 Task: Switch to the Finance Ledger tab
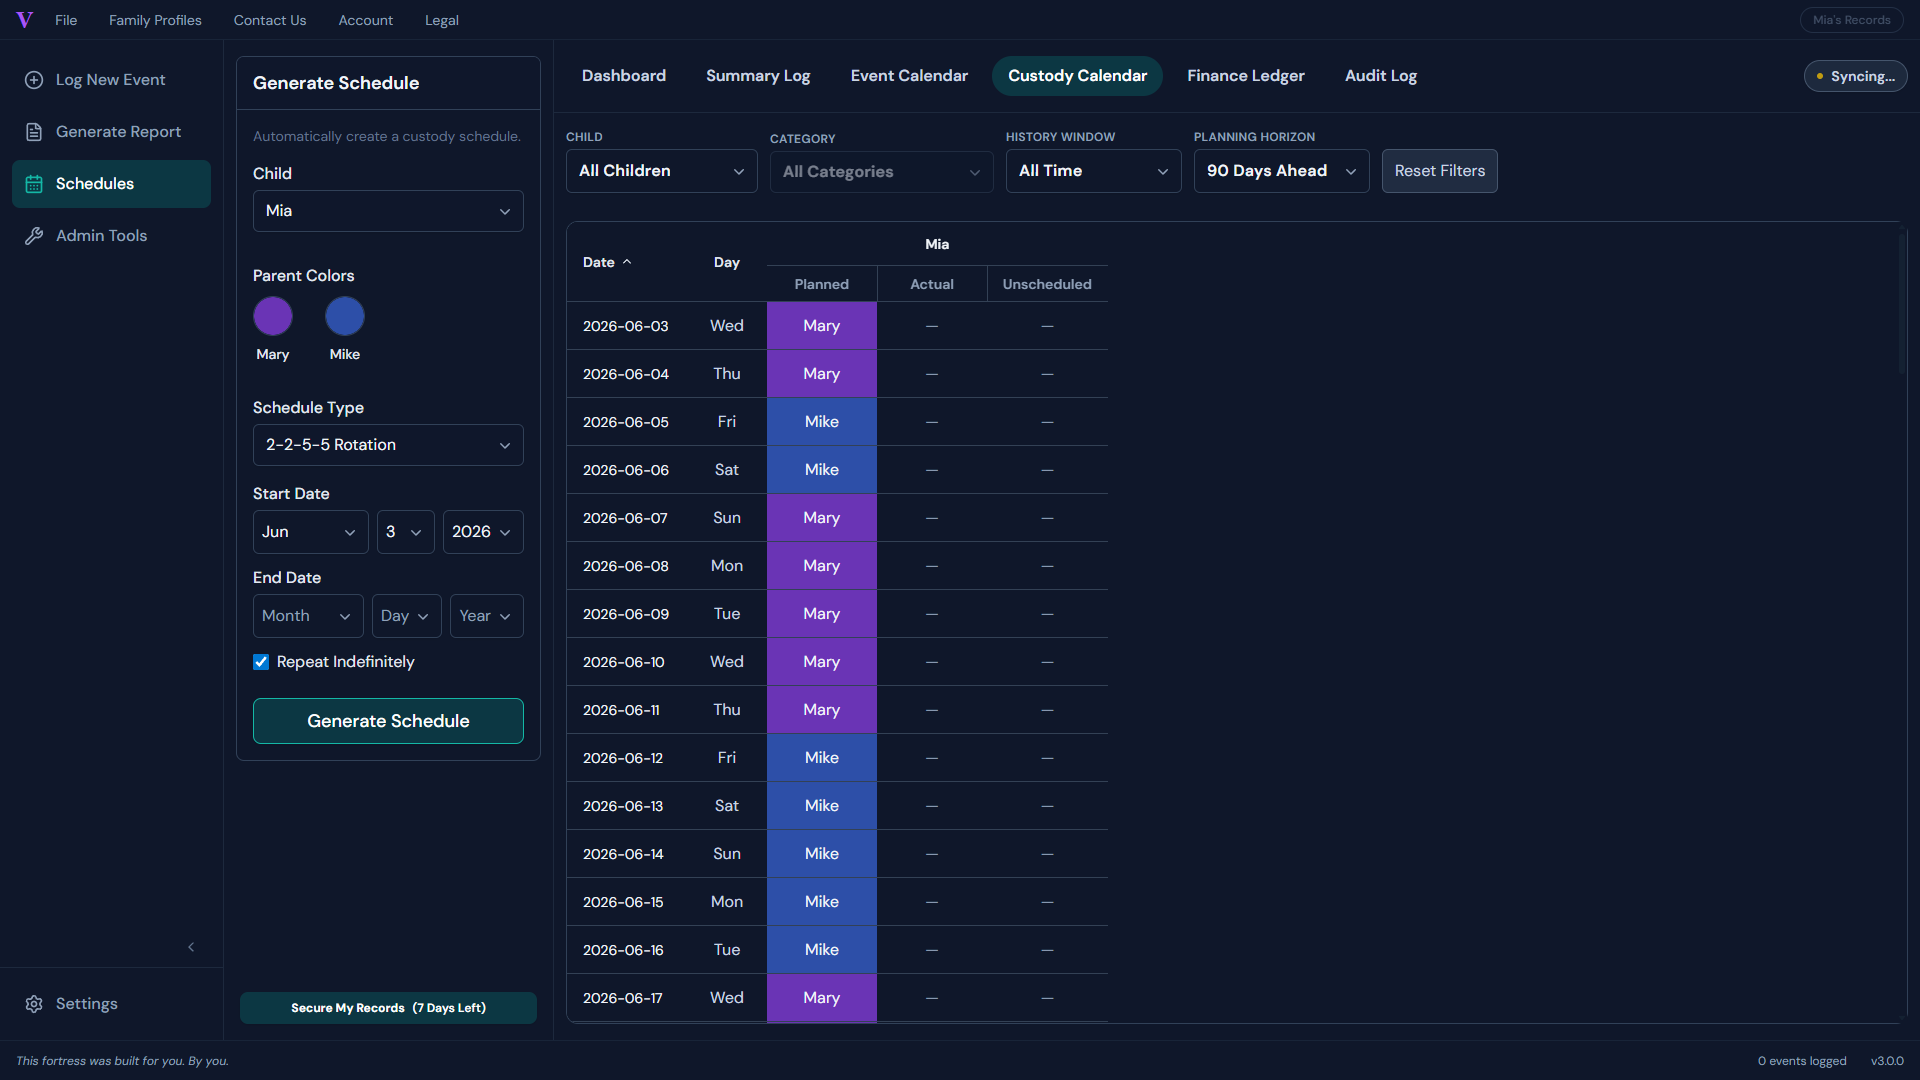(1245, 76)
